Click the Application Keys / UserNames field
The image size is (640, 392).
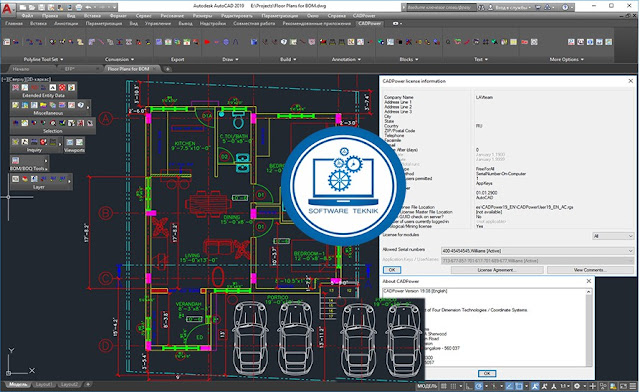537,261
